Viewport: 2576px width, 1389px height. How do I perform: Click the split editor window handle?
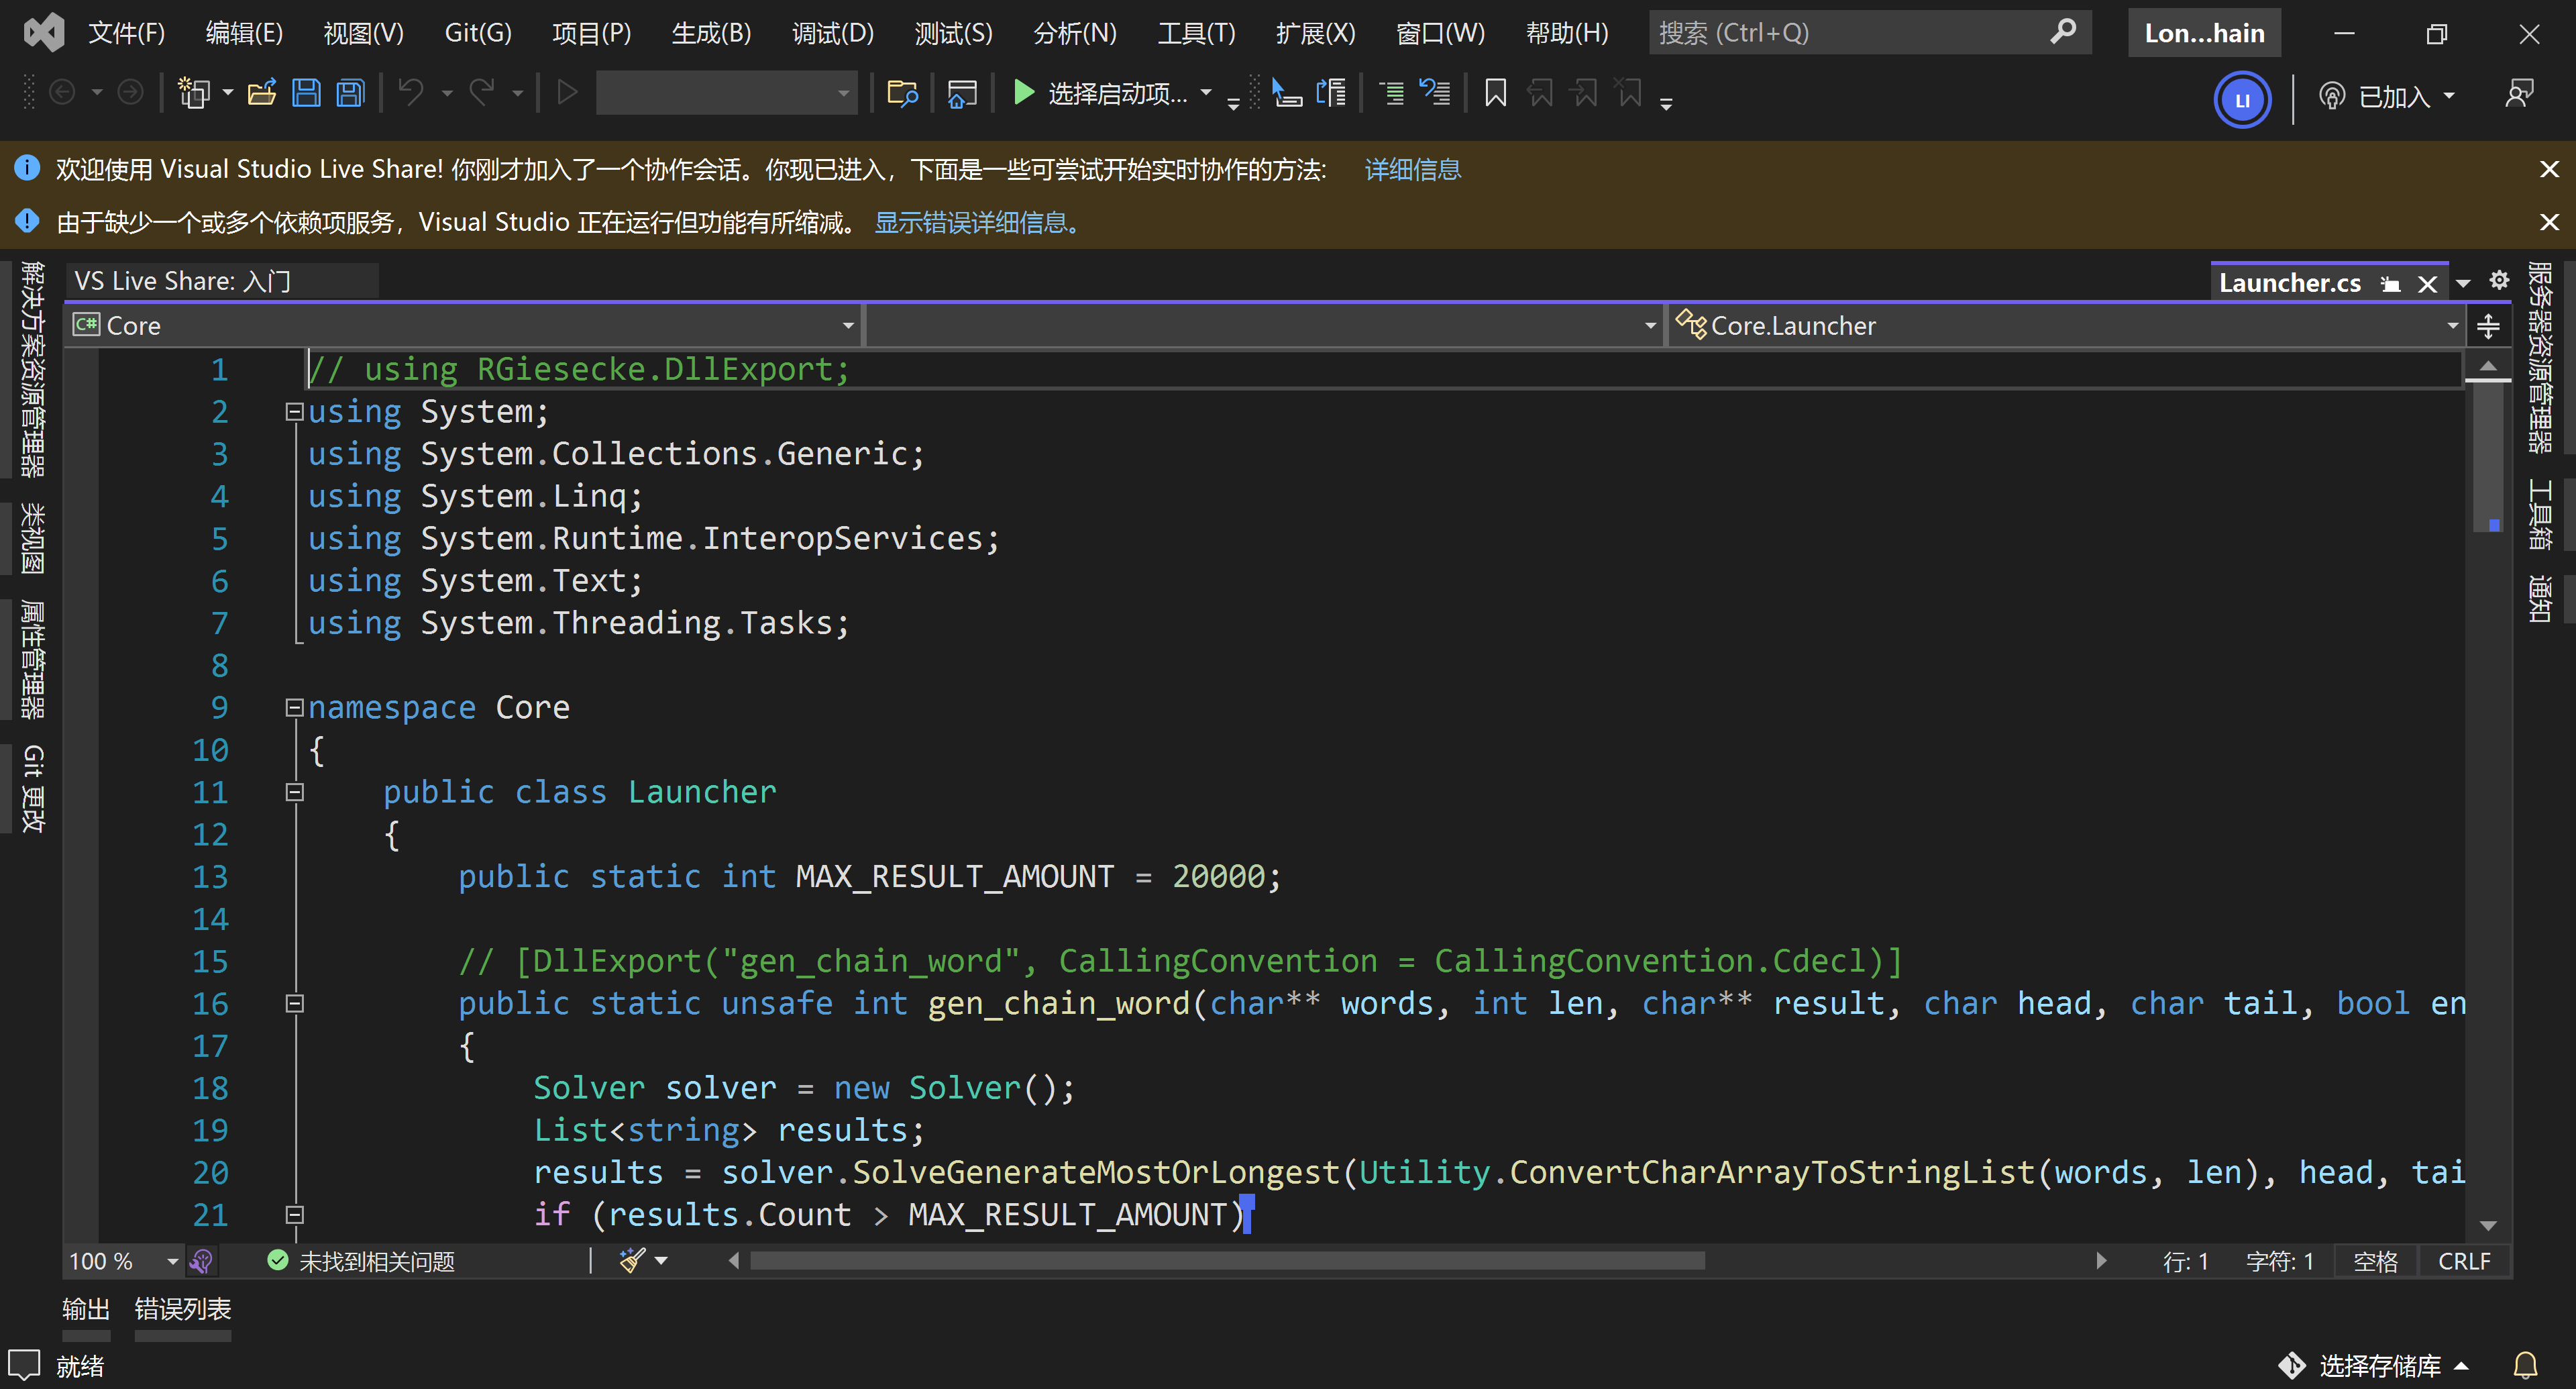pyautogui.click(x=2488, y=326)
